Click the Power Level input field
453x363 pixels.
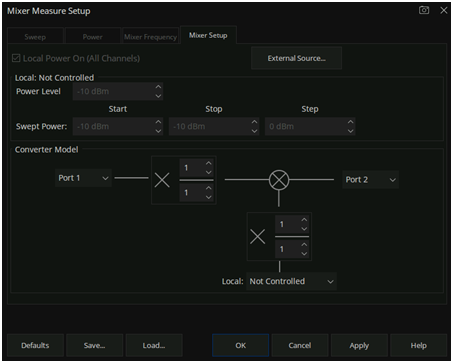tap(113, 91)
